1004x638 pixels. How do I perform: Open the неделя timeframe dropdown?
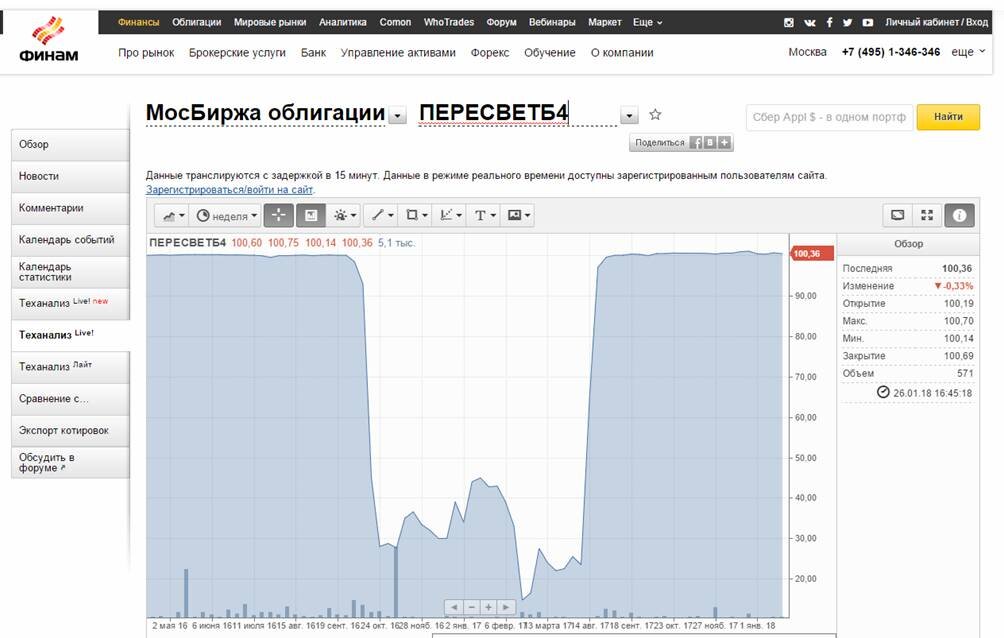[x=227, y=216]
